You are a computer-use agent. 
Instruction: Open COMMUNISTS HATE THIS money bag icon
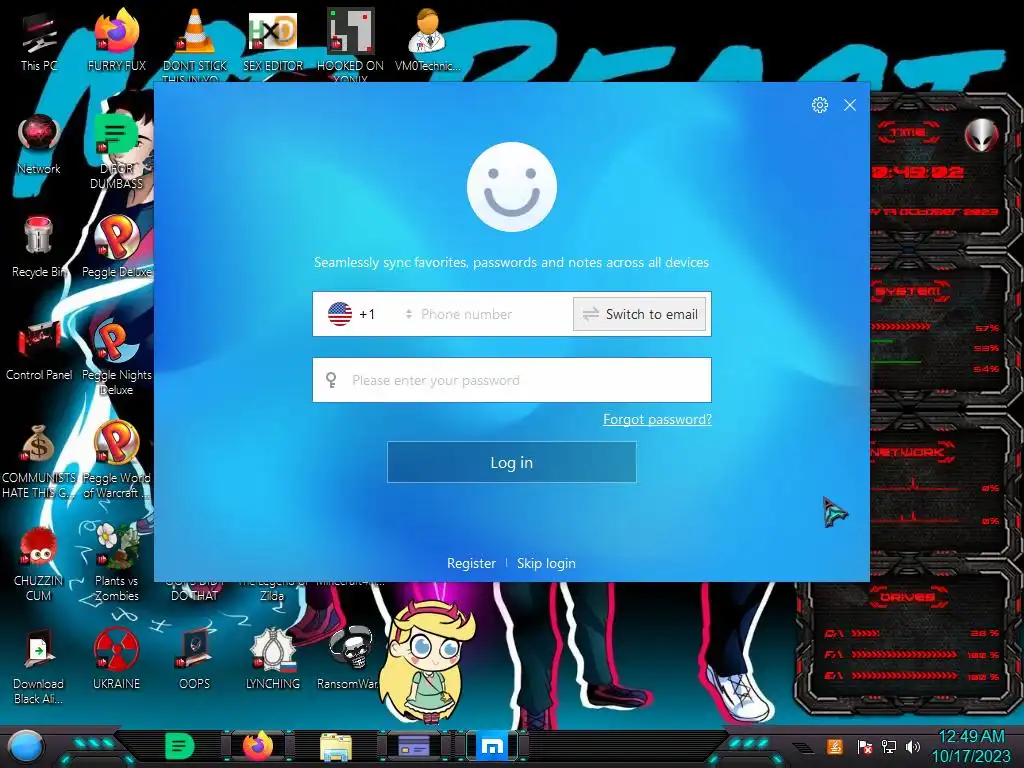point(39,461)
